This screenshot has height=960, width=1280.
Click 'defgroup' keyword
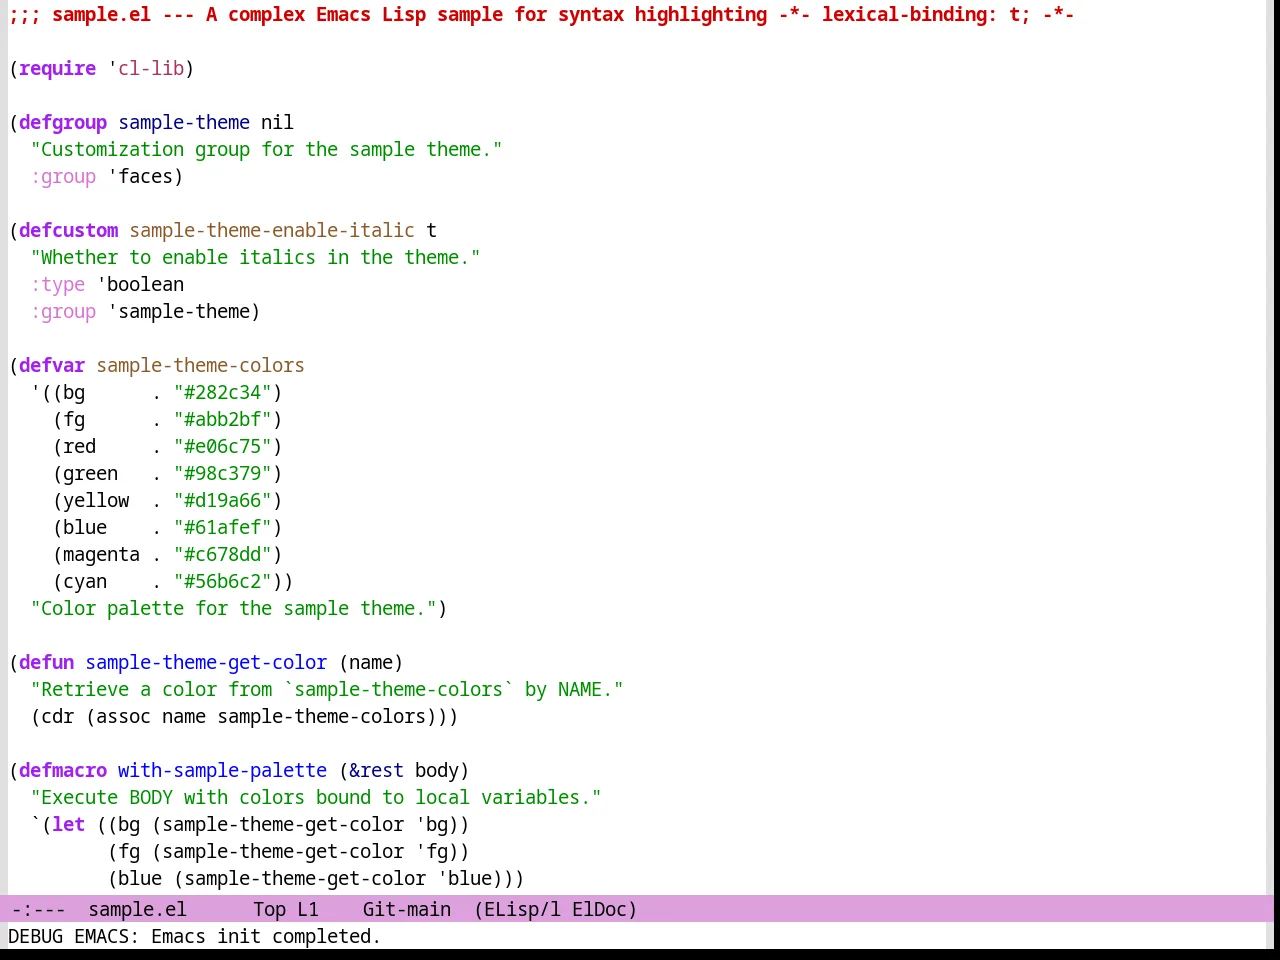click(63, 122)
